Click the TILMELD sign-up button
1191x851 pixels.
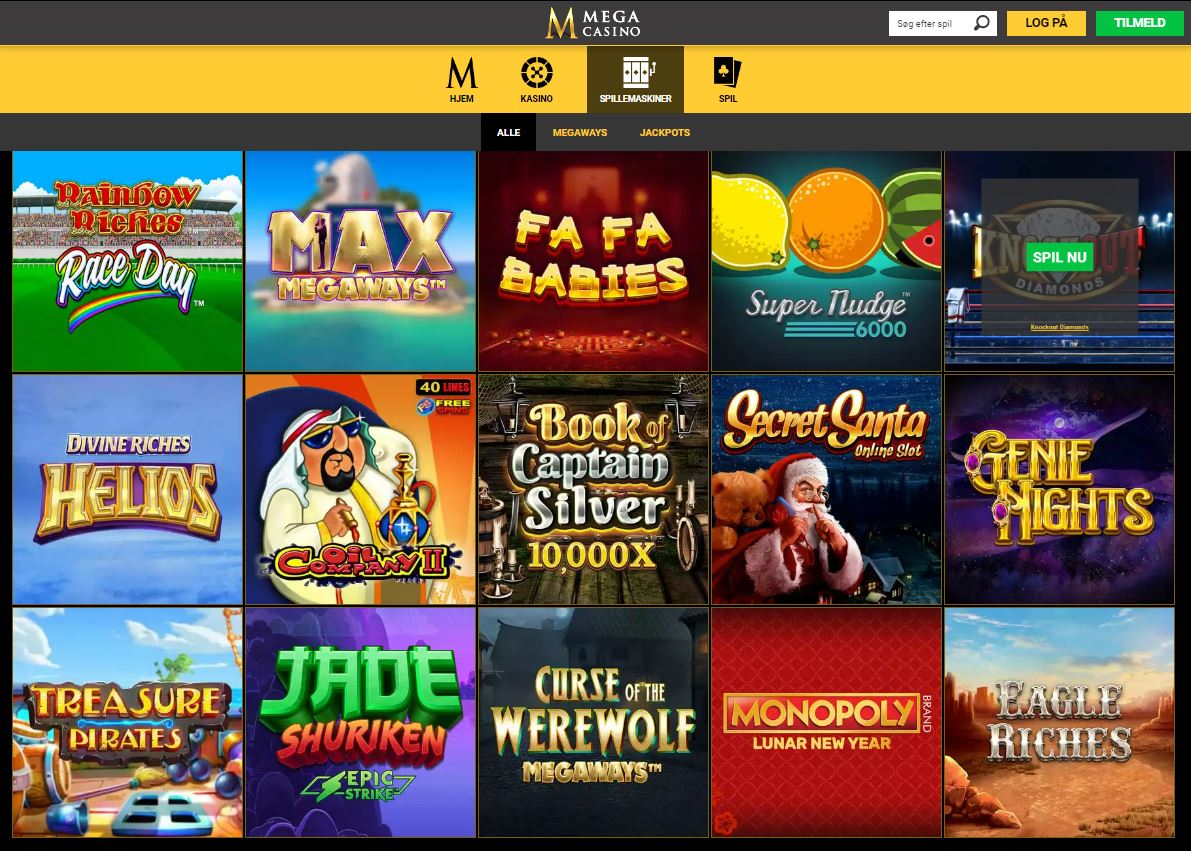(1139, 23)
